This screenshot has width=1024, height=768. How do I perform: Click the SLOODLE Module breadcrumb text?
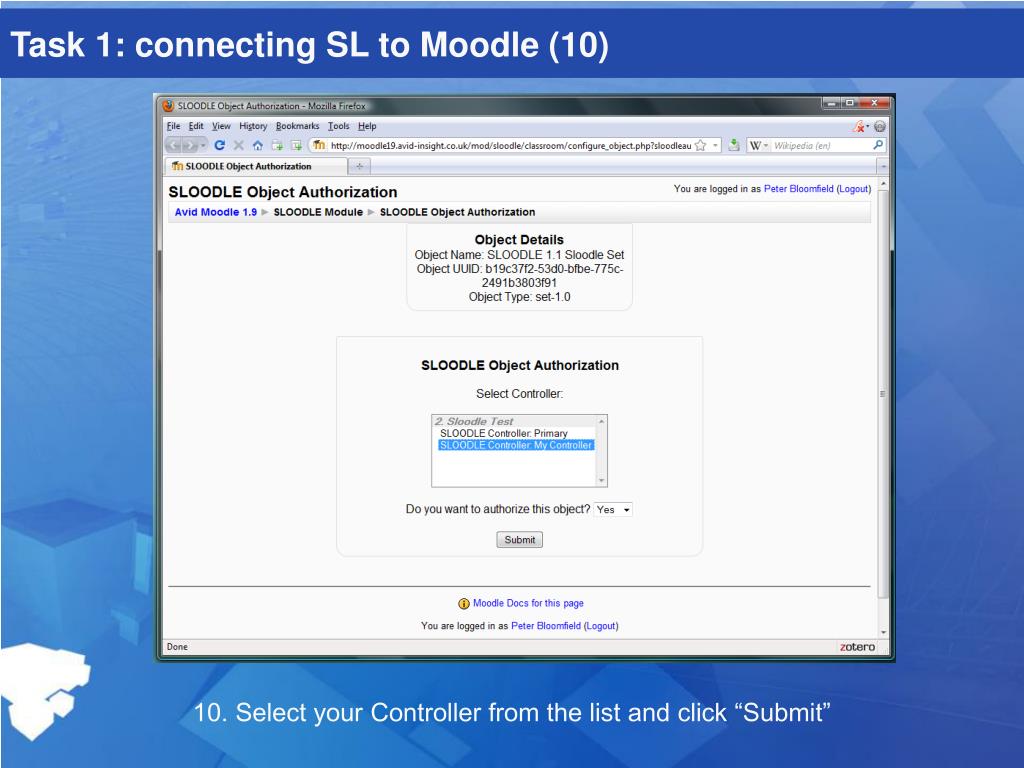(x=318, y=212)
